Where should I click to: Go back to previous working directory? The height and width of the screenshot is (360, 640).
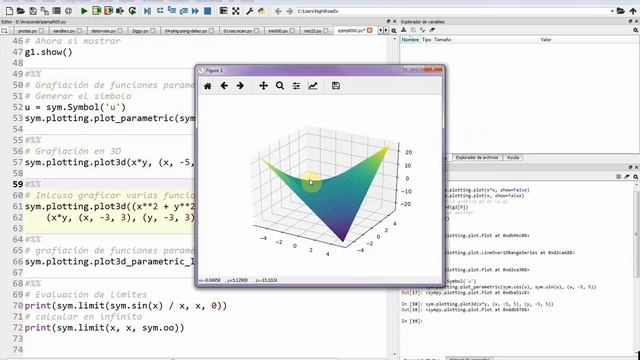pos(278,11)
